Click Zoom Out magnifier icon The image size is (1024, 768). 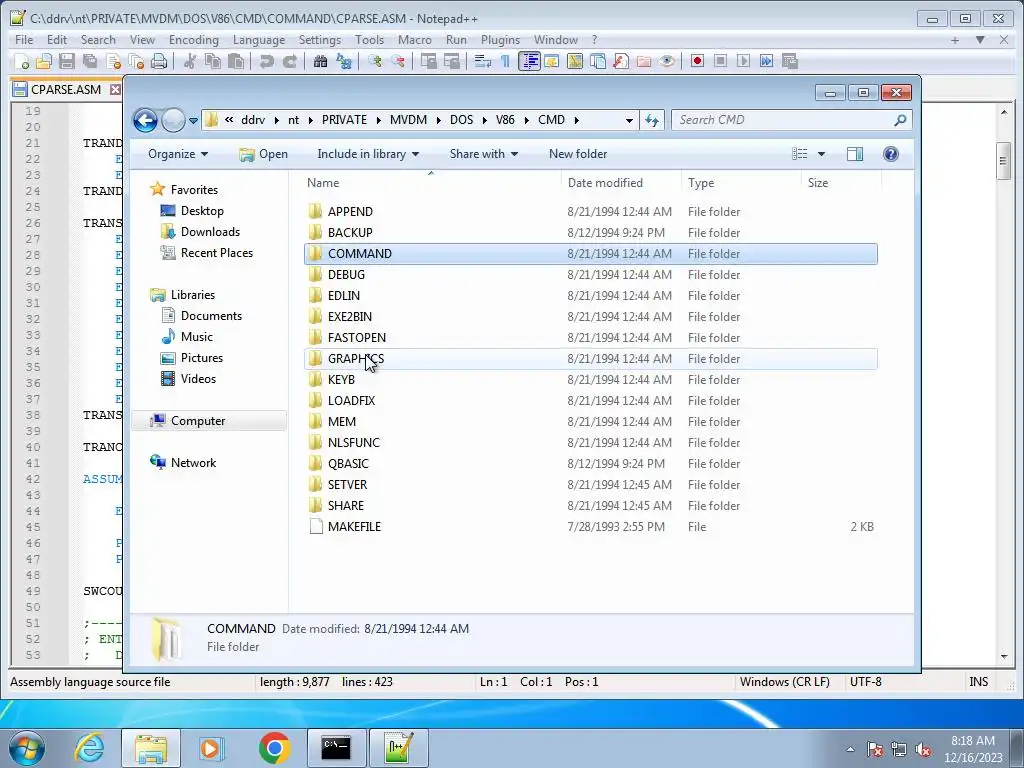point(398,61)
